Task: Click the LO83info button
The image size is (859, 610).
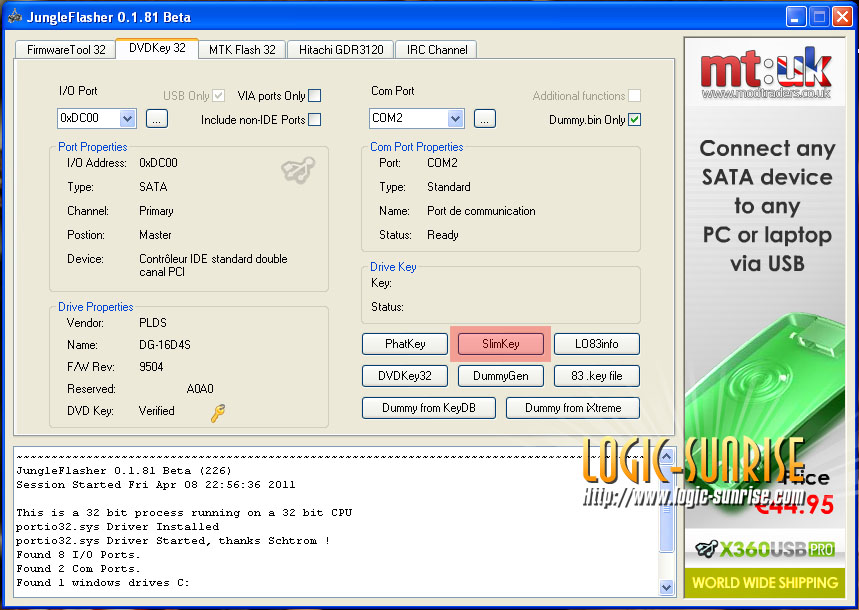Action: pos(597,344)
